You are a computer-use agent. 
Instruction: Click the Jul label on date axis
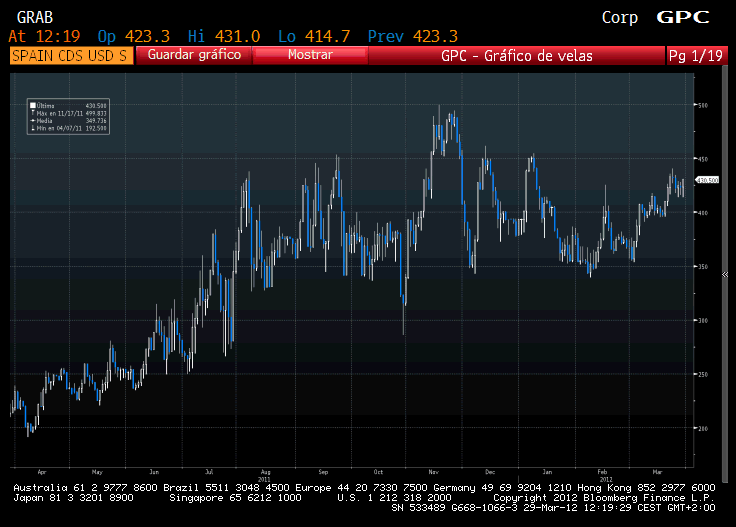pyautogui.click(x=209, y=472)
